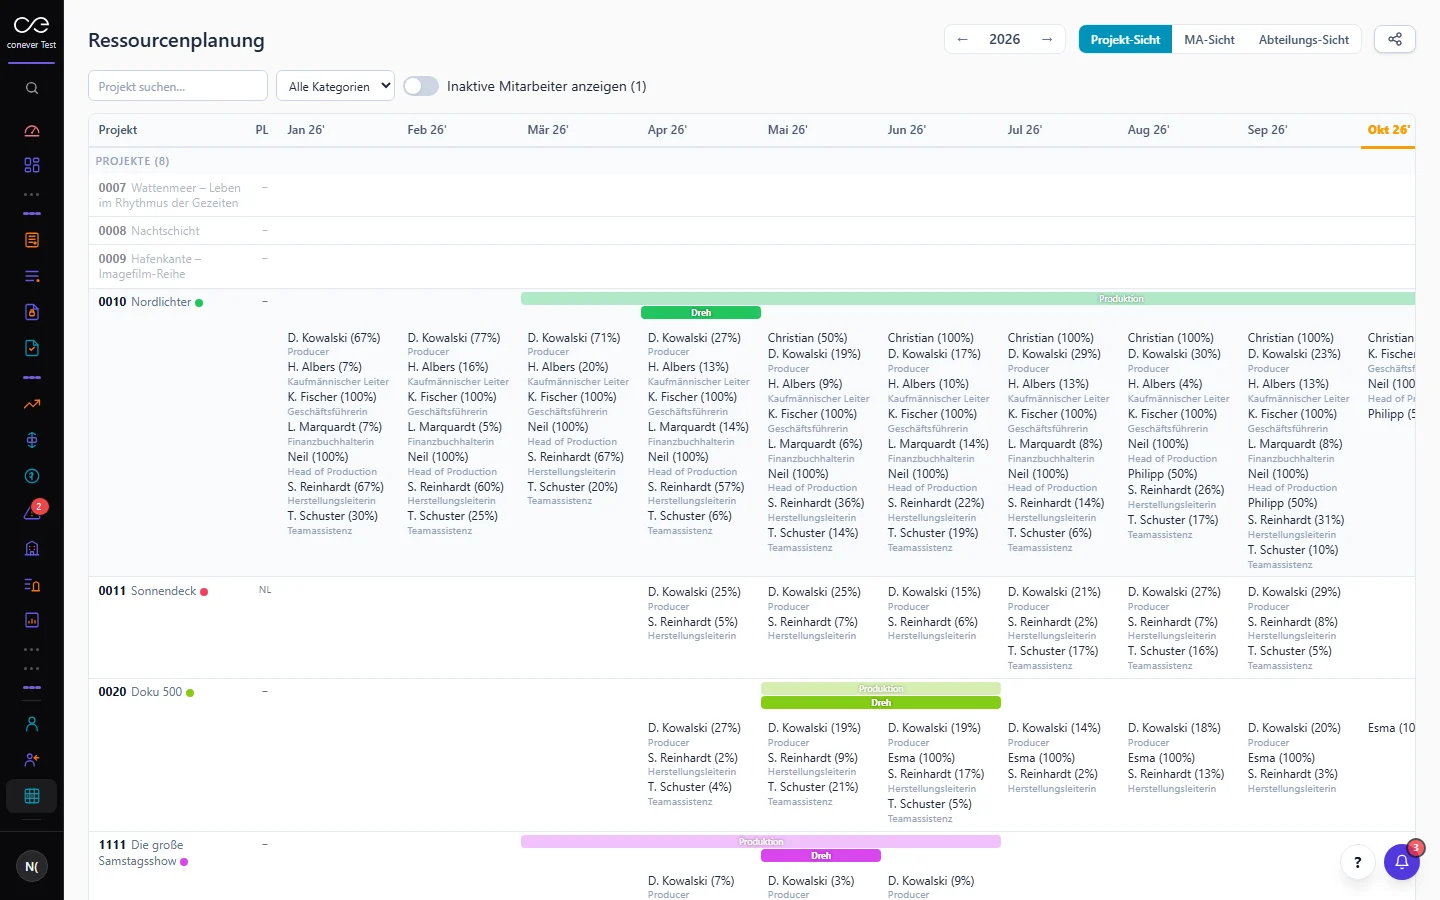Viewport: 1440px width, 900px height.
Task: Click the orange trending arrow icon
Action: point(32,404)
